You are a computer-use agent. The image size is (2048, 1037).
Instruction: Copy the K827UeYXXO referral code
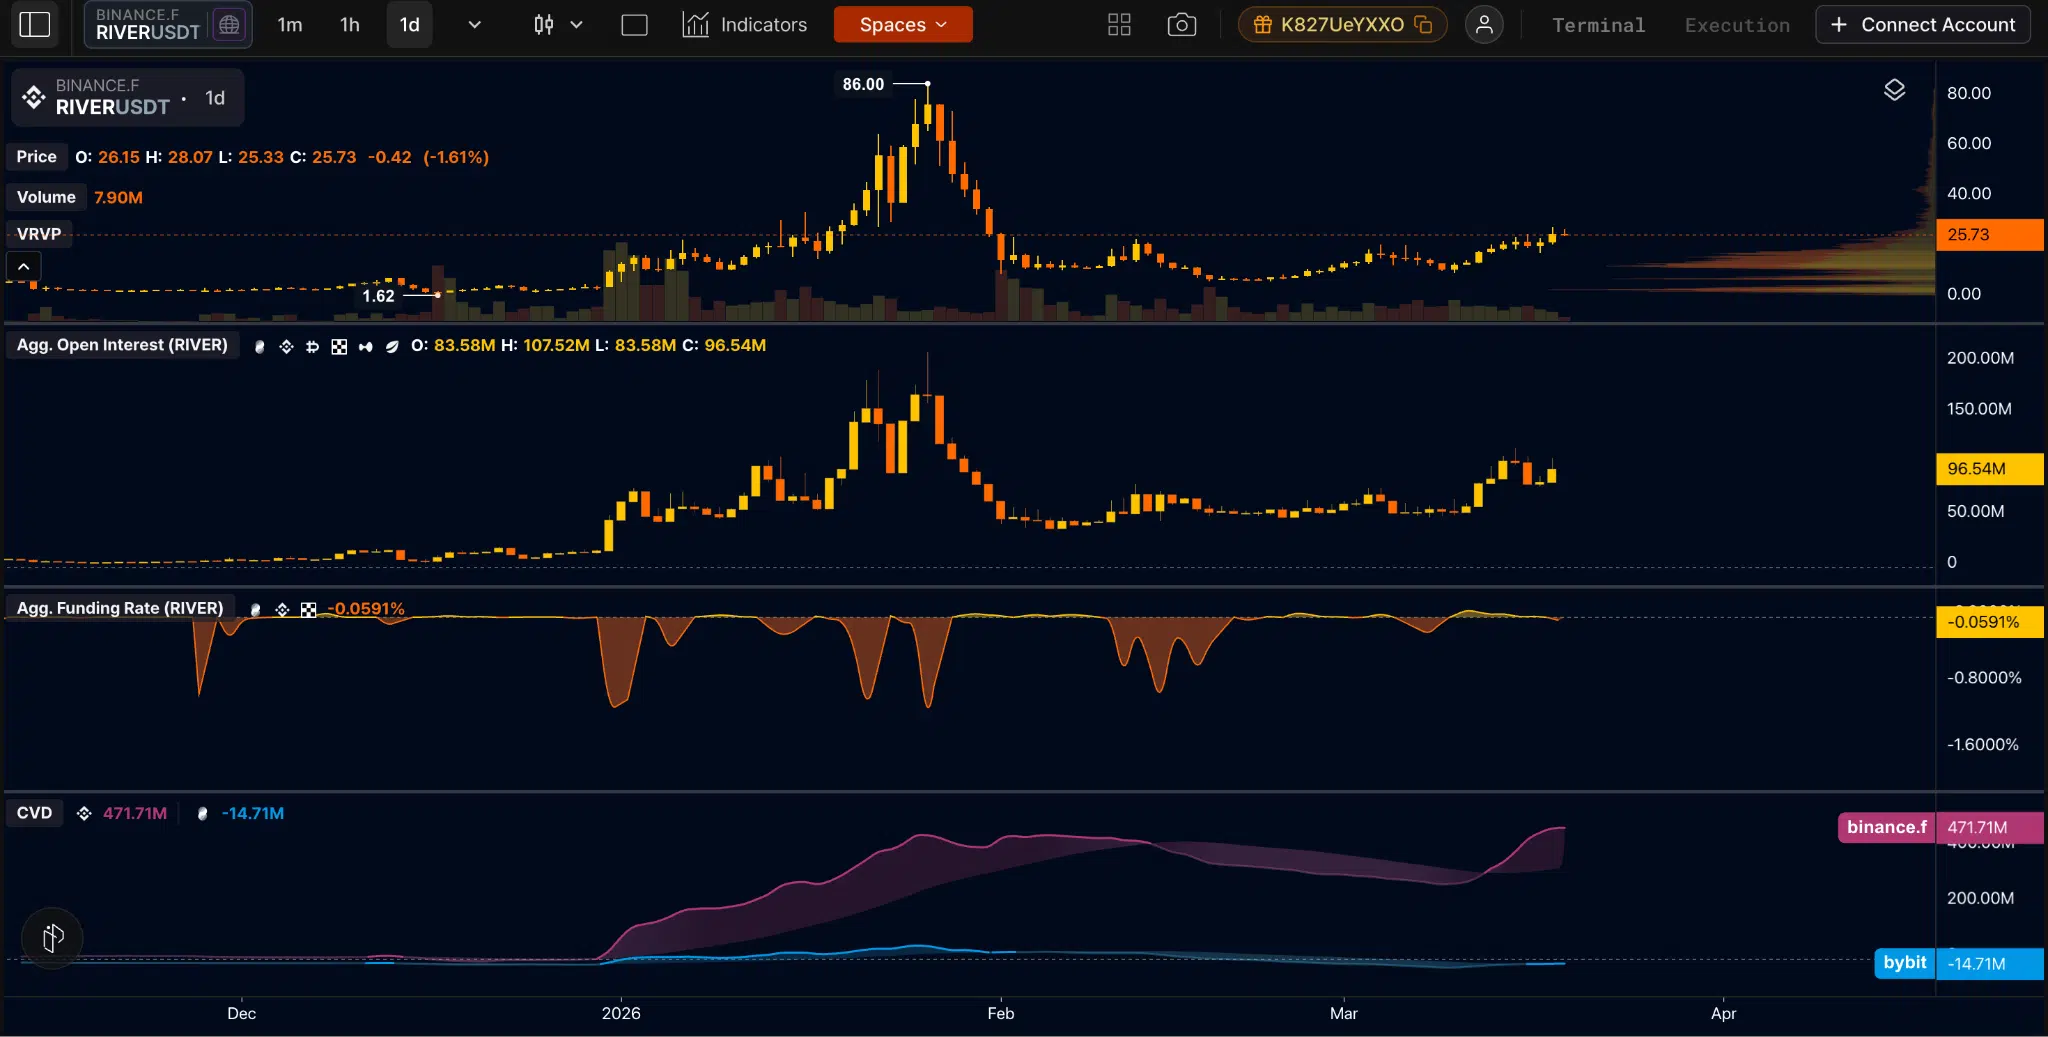point(1423,24)
